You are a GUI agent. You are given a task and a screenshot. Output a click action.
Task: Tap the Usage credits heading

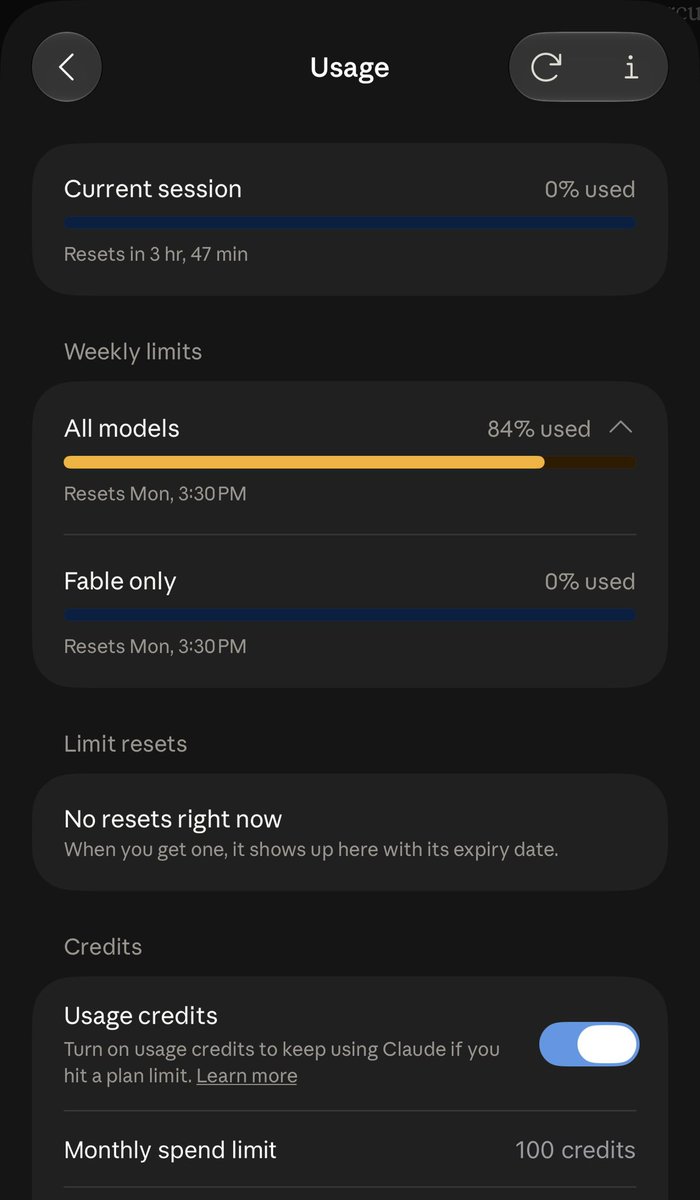tap(141, 1015)
